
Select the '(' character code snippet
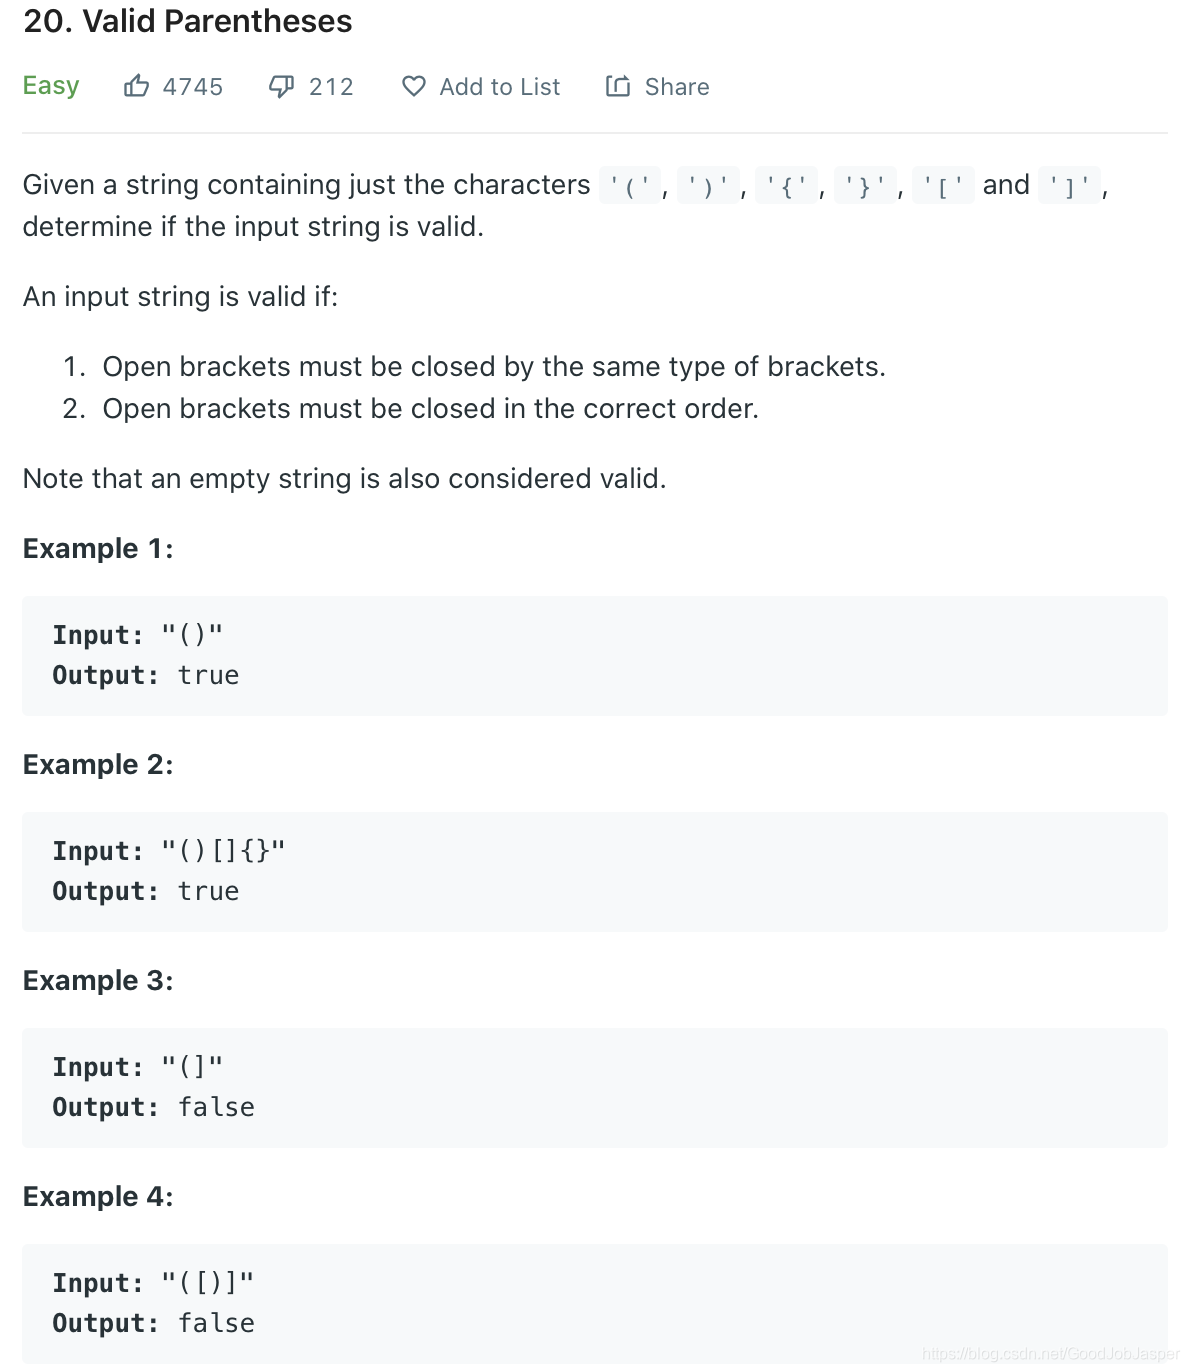pyautogui.click(x=631, y=185)
